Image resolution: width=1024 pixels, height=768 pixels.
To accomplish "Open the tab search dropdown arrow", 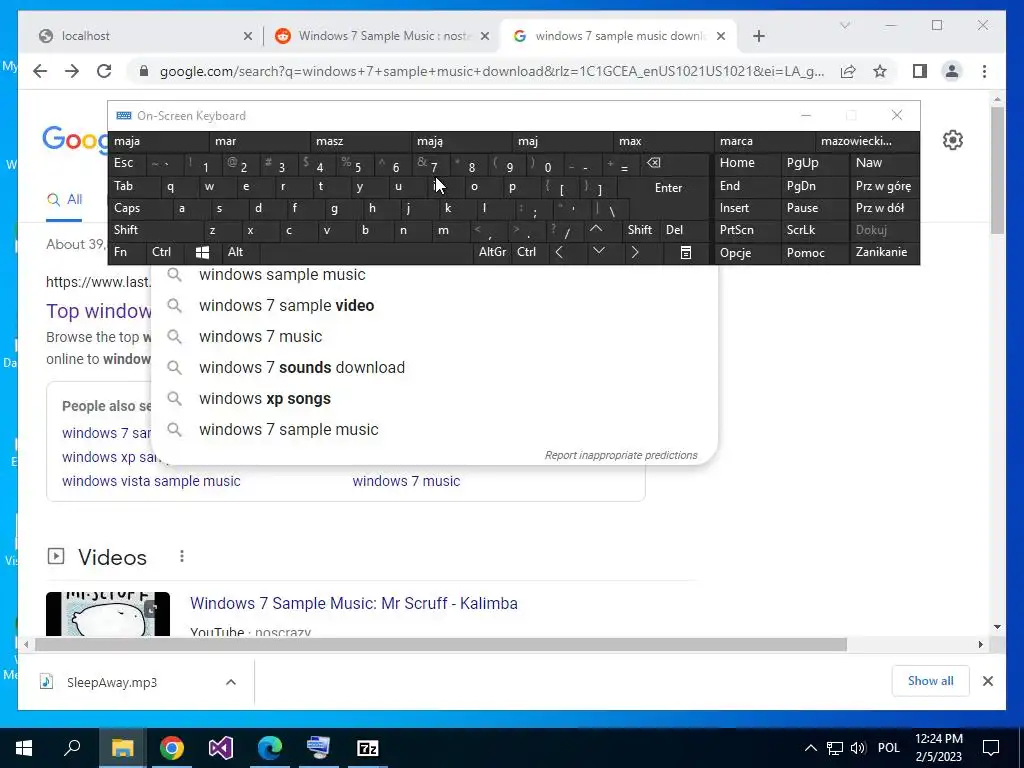I will [844, 25].
